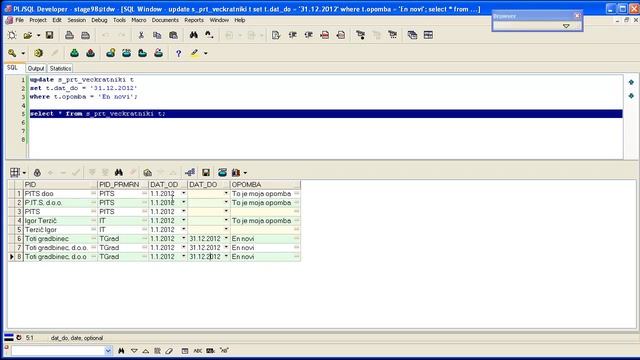Click the PID_PRMRN column header

[x=123, y=184]
